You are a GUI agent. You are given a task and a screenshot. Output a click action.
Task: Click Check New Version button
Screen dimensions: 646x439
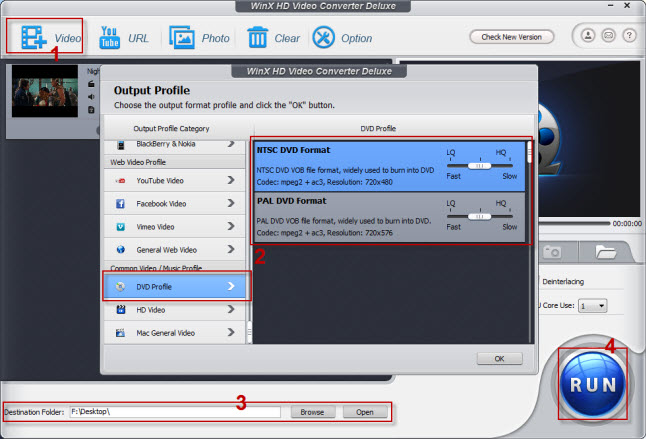coord(512,37)
